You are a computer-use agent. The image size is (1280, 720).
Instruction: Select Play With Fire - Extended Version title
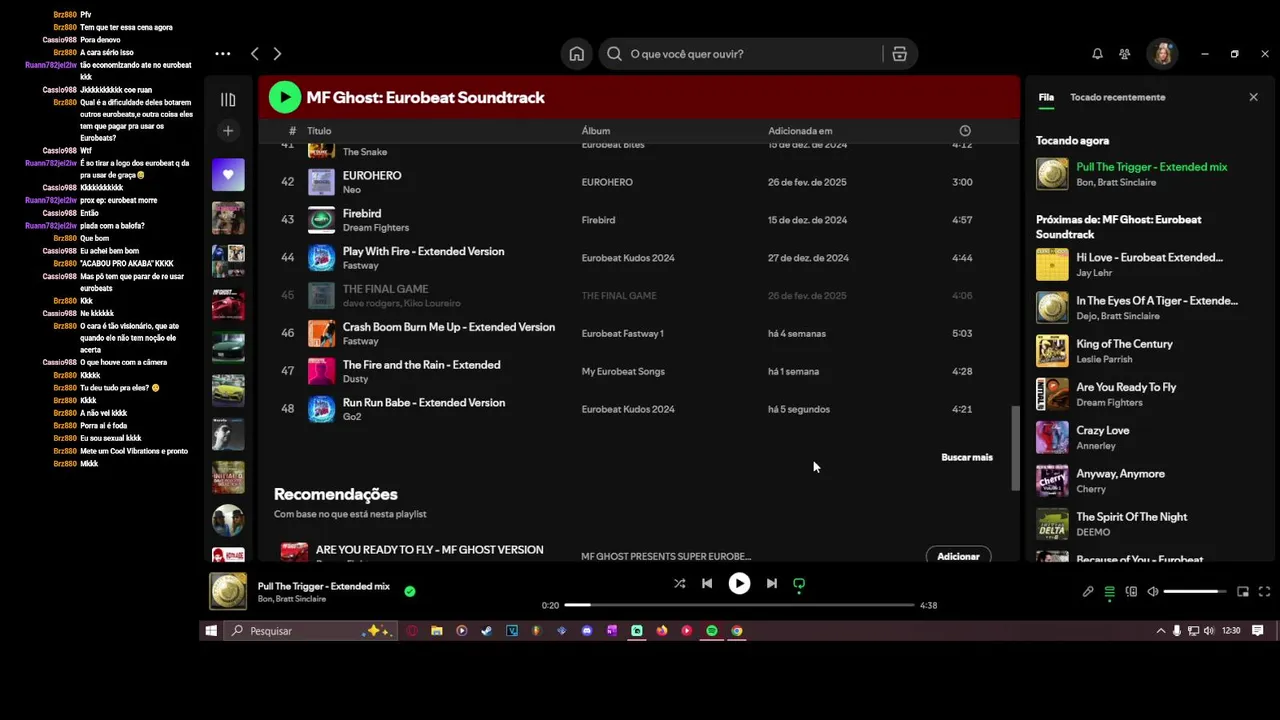423,251
